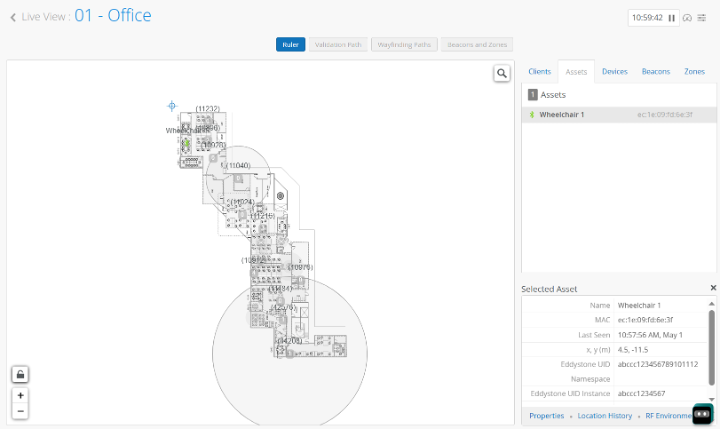Image resolution: width=720 pixels, height=430 pixels.
Task: Open the Properties link
Action: click(546, 415)
